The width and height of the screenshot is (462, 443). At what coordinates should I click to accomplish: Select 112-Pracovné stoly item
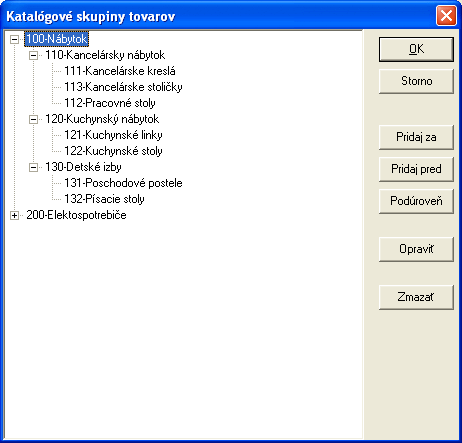pyautogui.click(x=110, y=103)
